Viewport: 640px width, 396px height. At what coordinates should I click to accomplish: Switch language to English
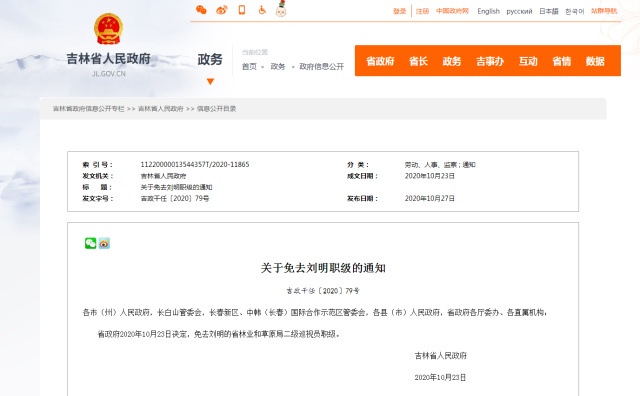point(489,11)
